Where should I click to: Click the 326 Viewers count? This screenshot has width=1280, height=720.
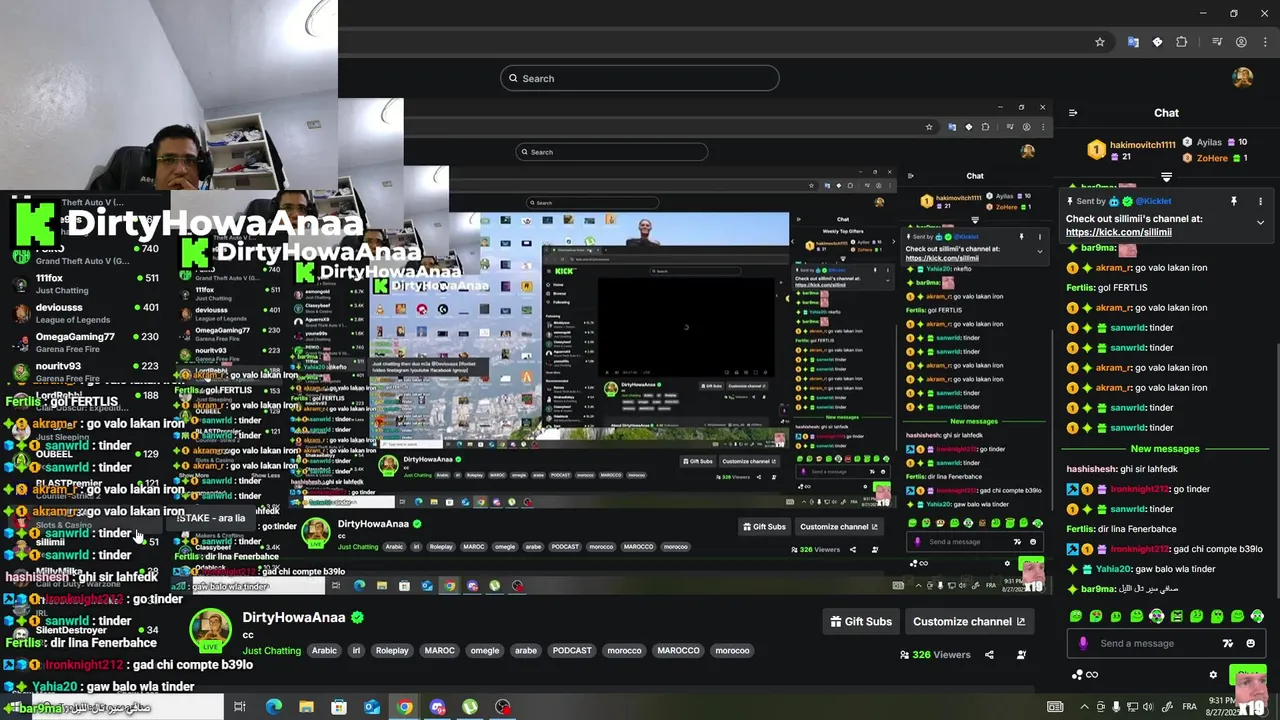[x=935, y=655]
